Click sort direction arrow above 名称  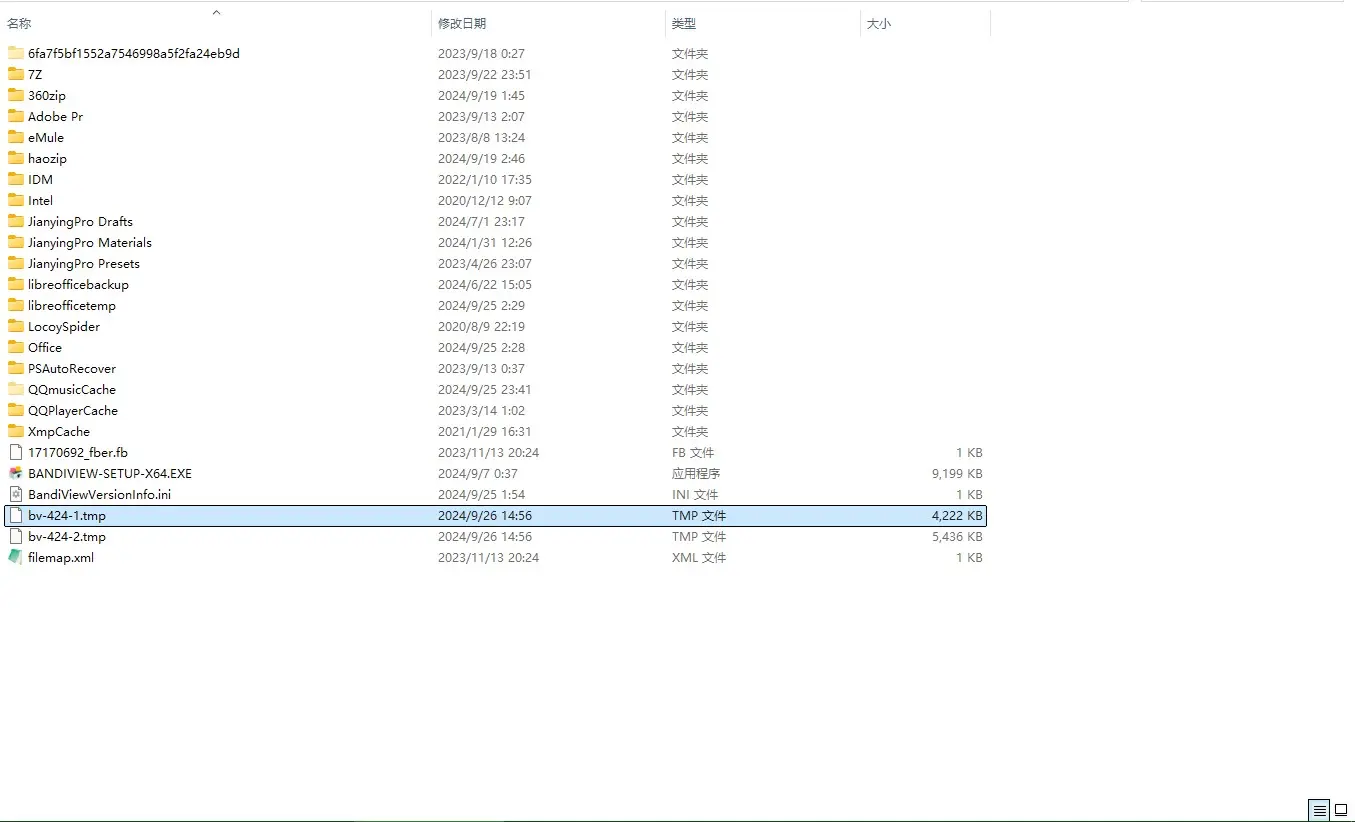point(216,12)
